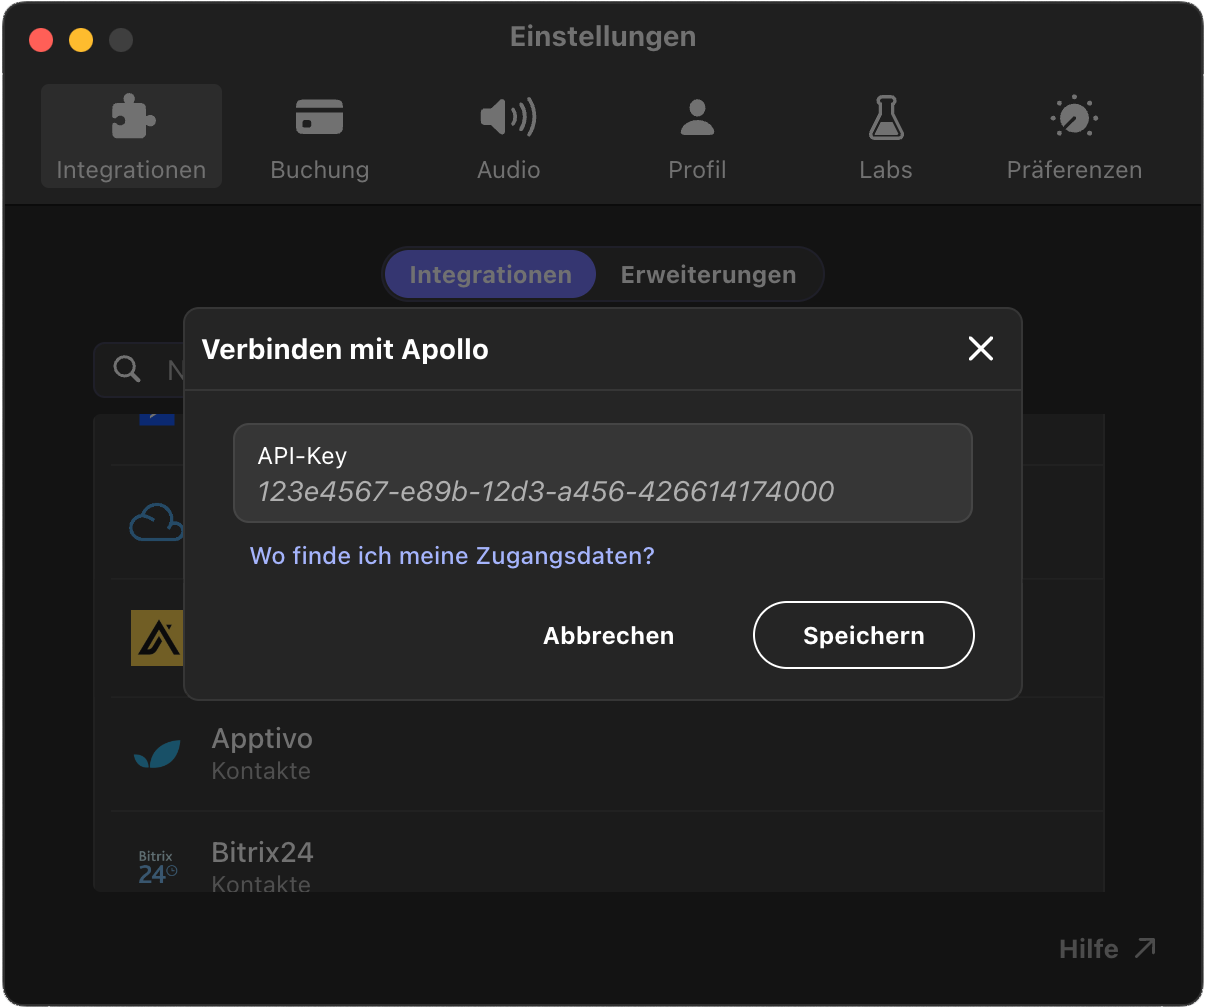Click the Hilfe external arrow icon
This screenshot has width=1206, height=1008.
1145,947
